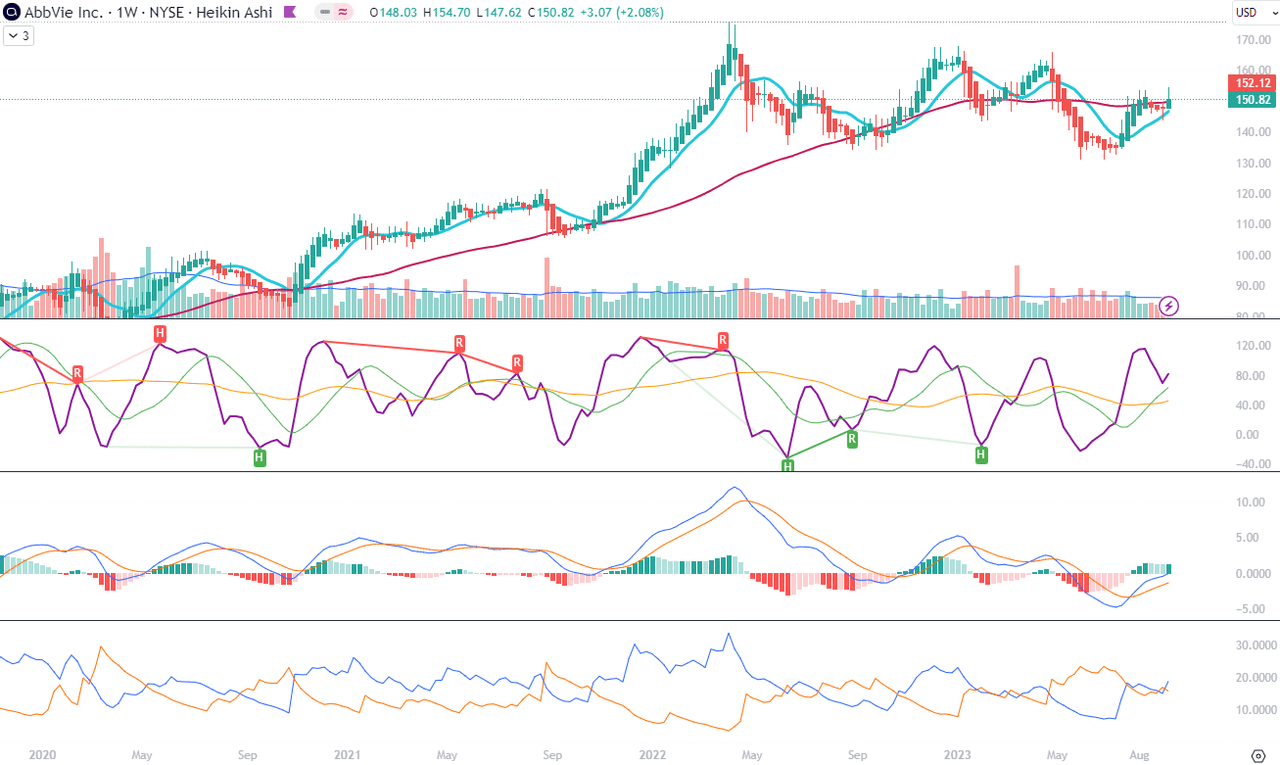Expand the collapsed indicators legend showing 3
This screenshot has height=765, width=1280.
[19, 35]
